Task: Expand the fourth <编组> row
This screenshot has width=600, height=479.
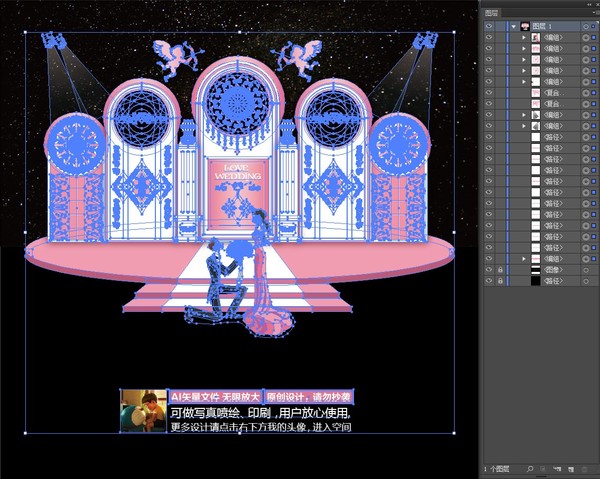Action: [524, 71]
